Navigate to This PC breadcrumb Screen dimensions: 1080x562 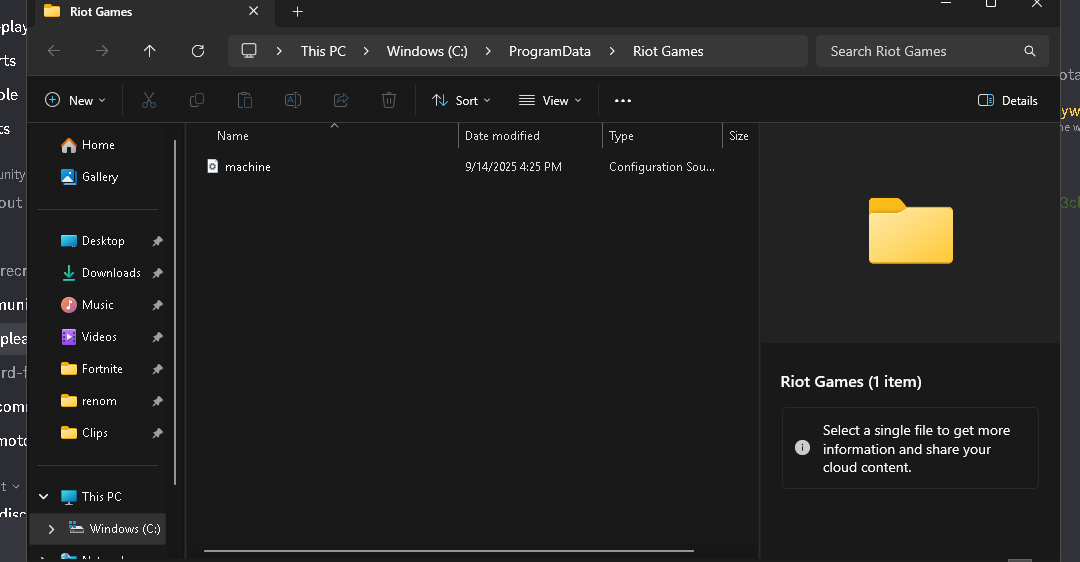pos(323,51)
